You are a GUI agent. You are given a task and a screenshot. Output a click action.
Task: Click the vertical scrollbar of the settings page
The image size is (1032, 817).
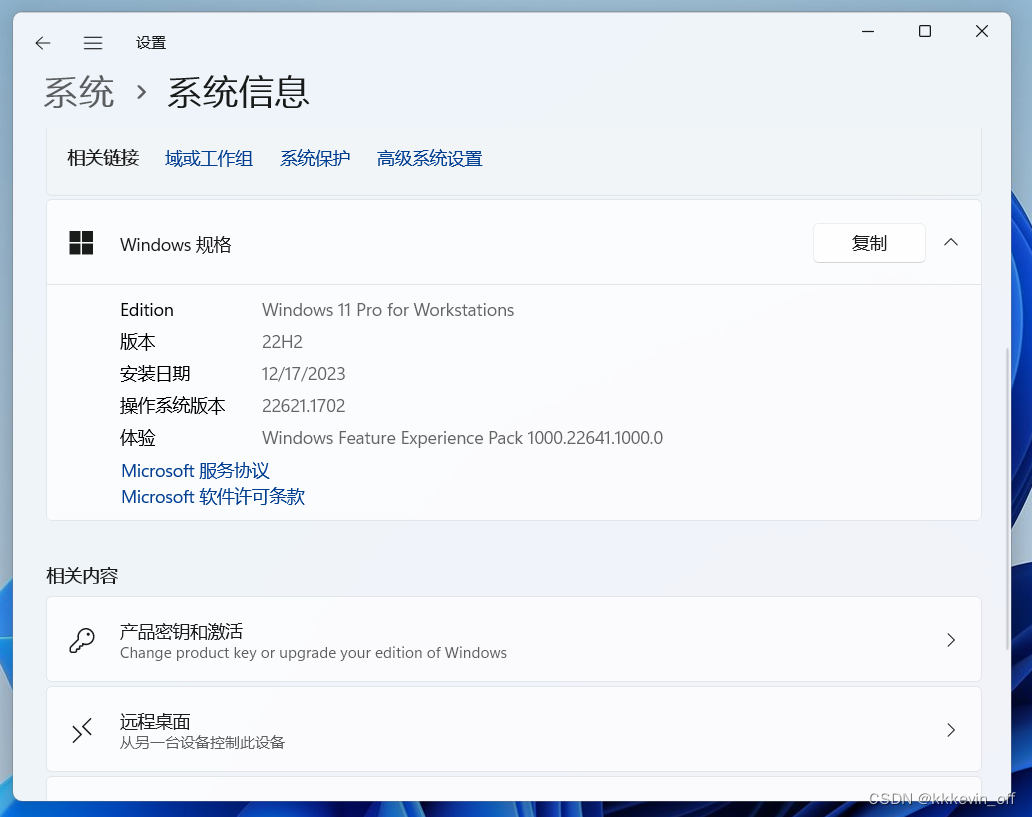[x=1007, y=497]
